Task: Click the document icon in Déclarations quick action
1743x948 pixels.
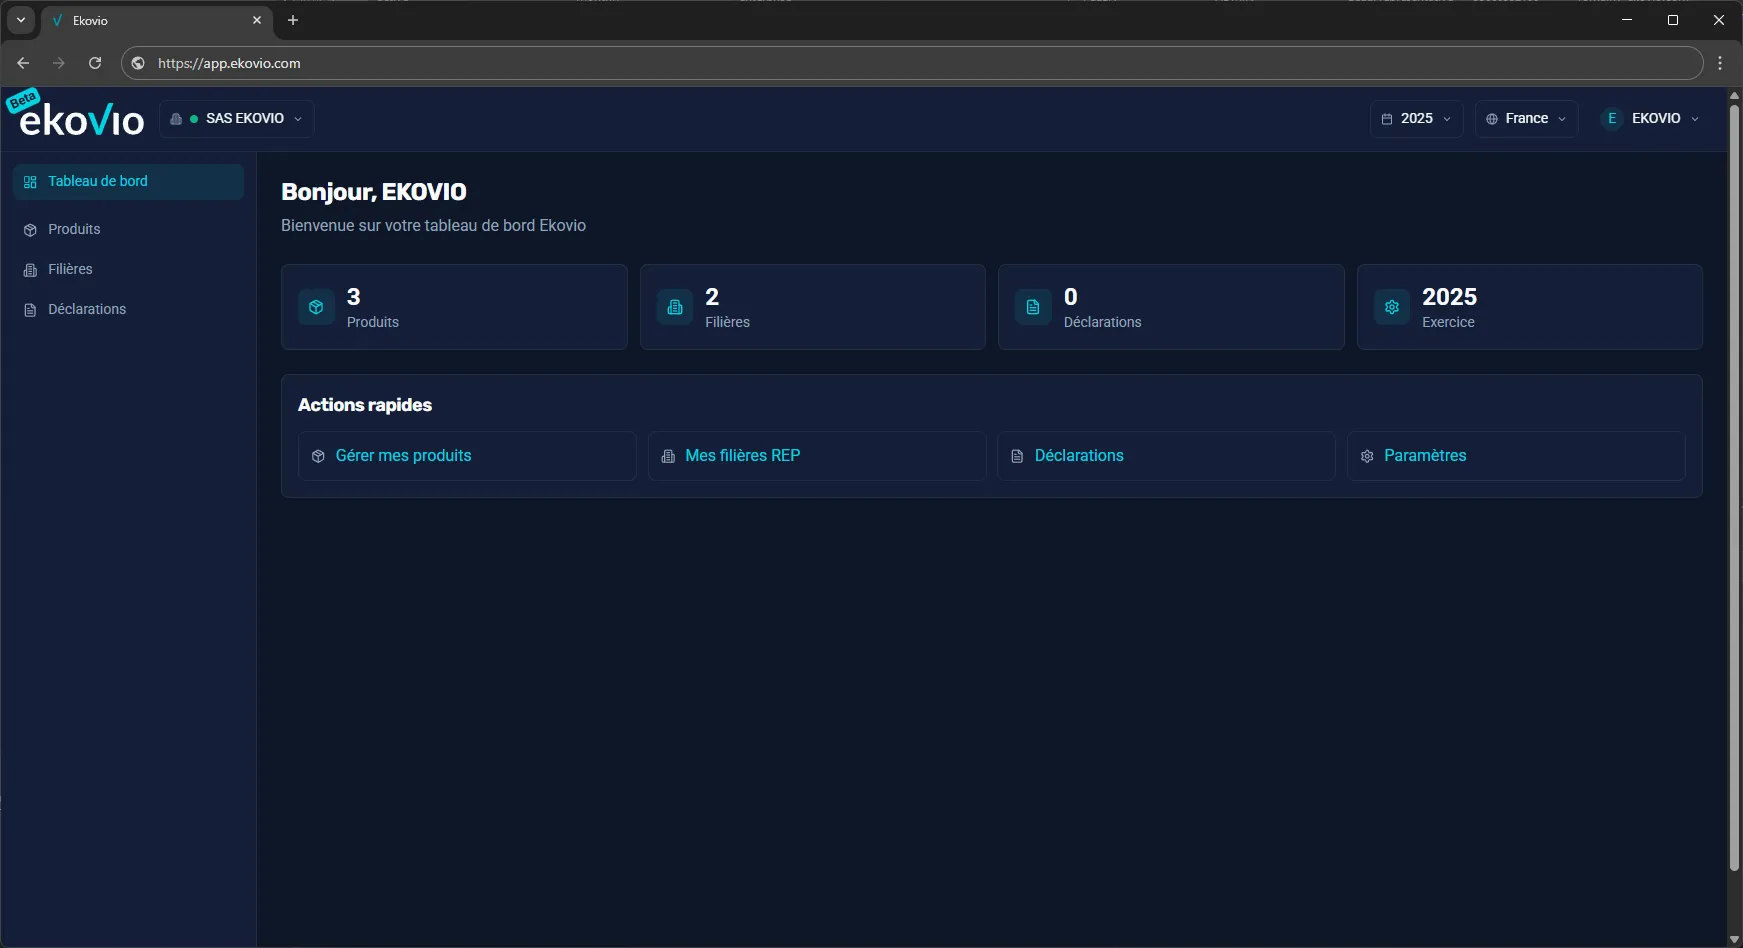Action: pyautogui.click(x=1017, y=456)
